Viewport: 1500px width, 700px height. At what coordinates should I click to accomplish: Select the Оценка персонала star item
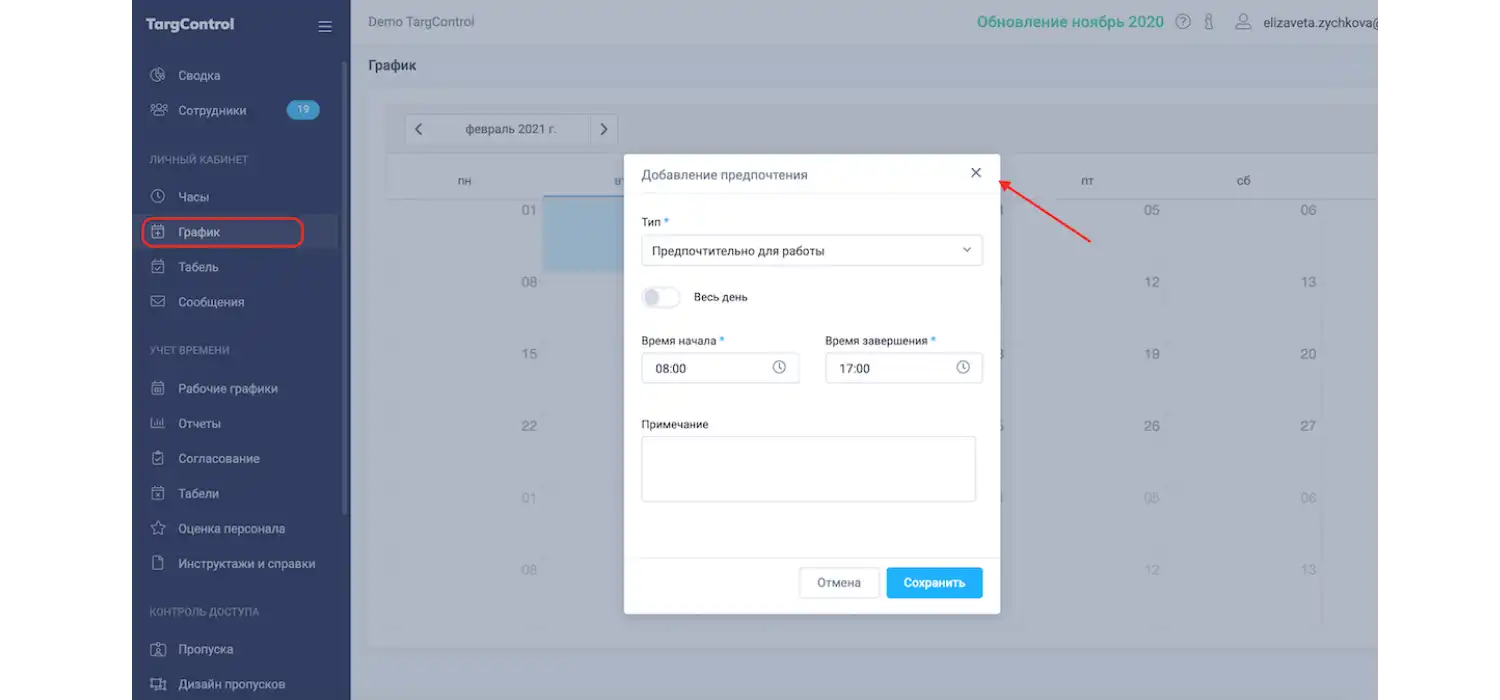point(157,528)
